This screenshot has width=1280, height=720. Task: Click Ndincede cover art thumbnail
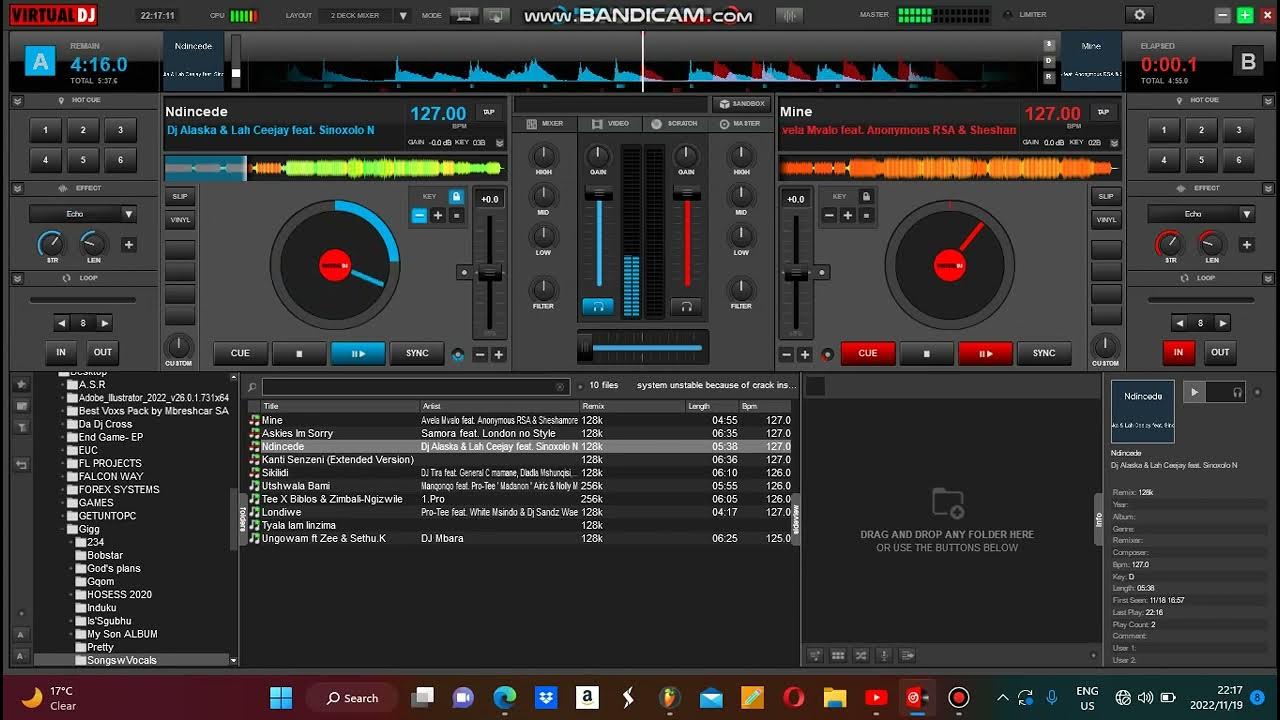[1142, 411]
